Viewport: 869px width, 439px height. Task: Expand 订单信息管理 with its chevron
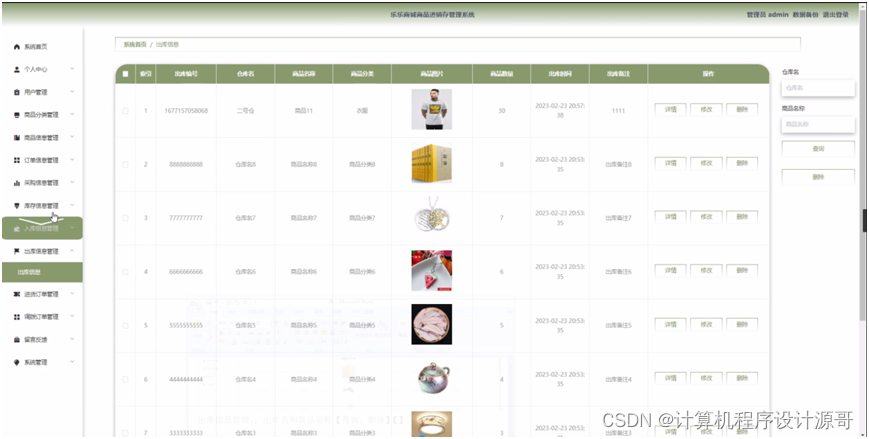[x=72, y=160]
